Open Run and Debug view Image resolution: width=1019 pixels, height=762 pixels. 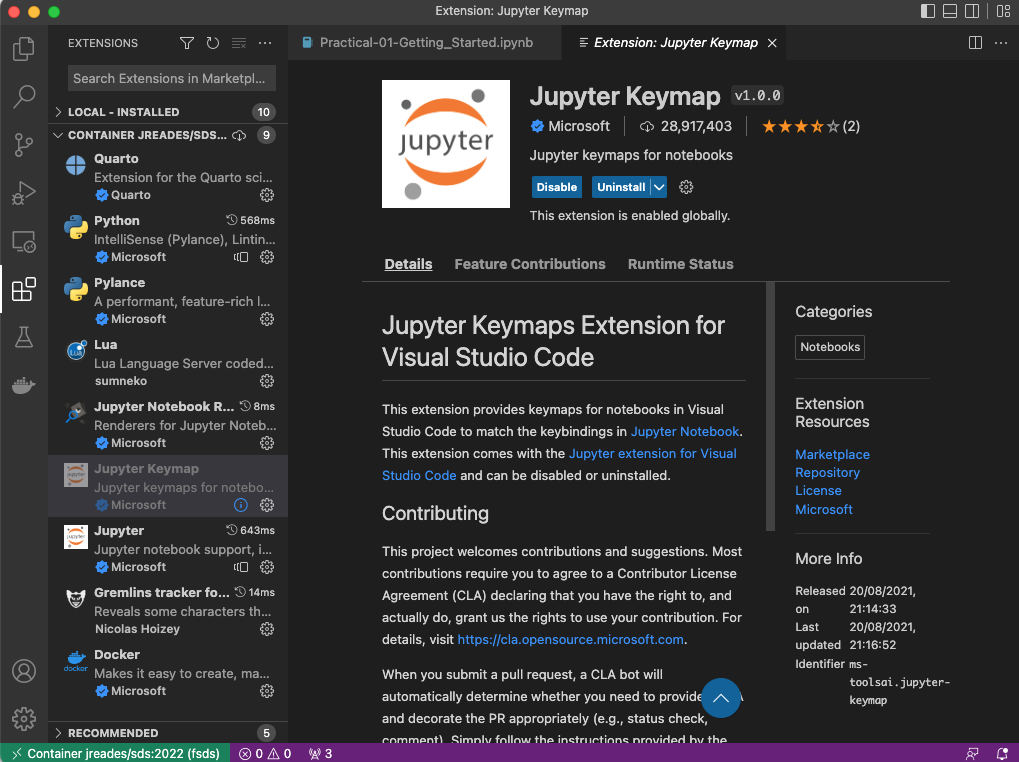click(x=23, y=193)
